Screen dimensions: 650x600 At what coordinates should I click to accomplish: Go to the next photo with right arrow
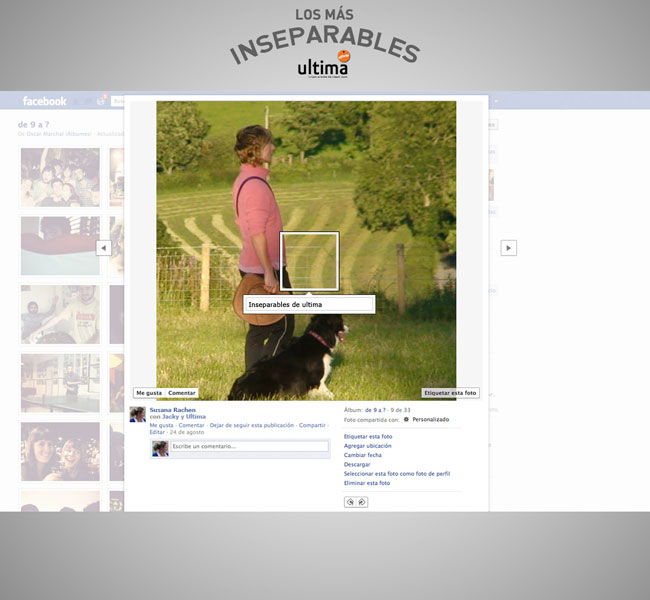(508, 248)
